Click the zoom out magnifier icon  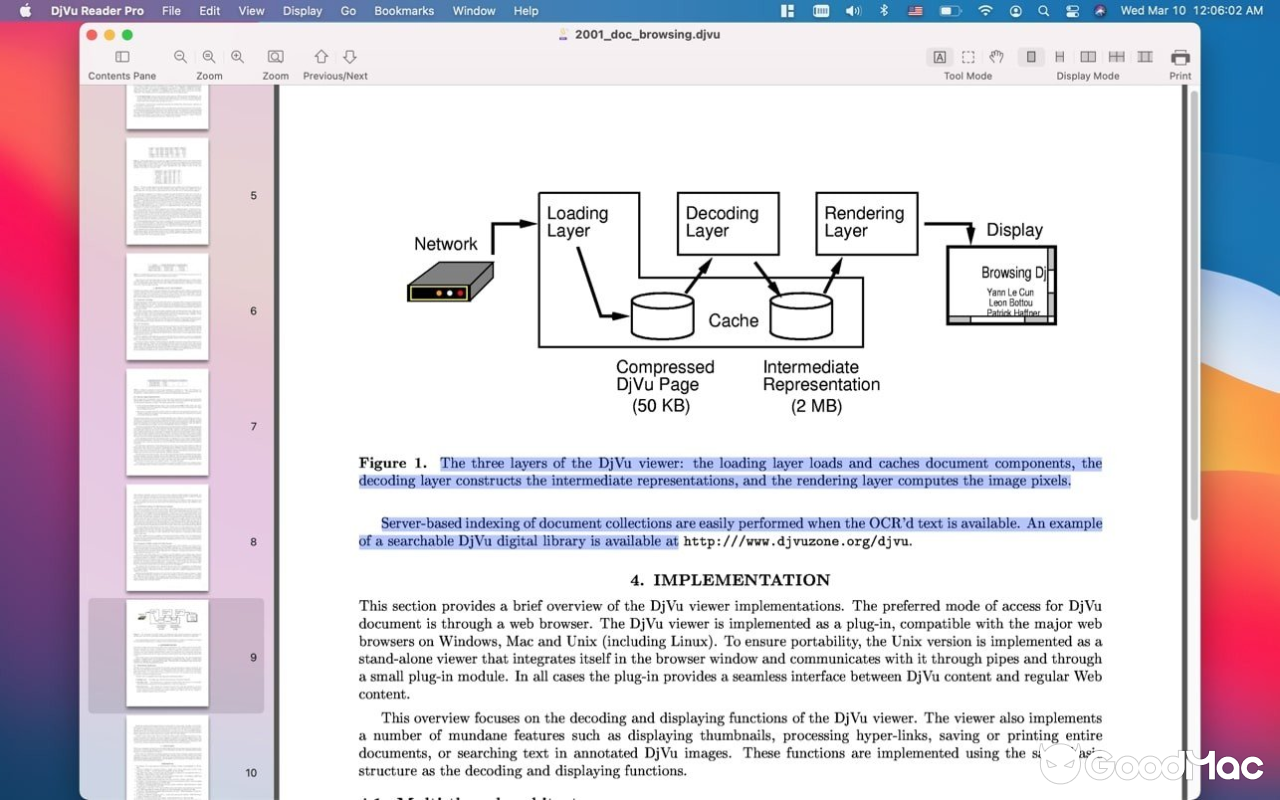click(180, 57)
